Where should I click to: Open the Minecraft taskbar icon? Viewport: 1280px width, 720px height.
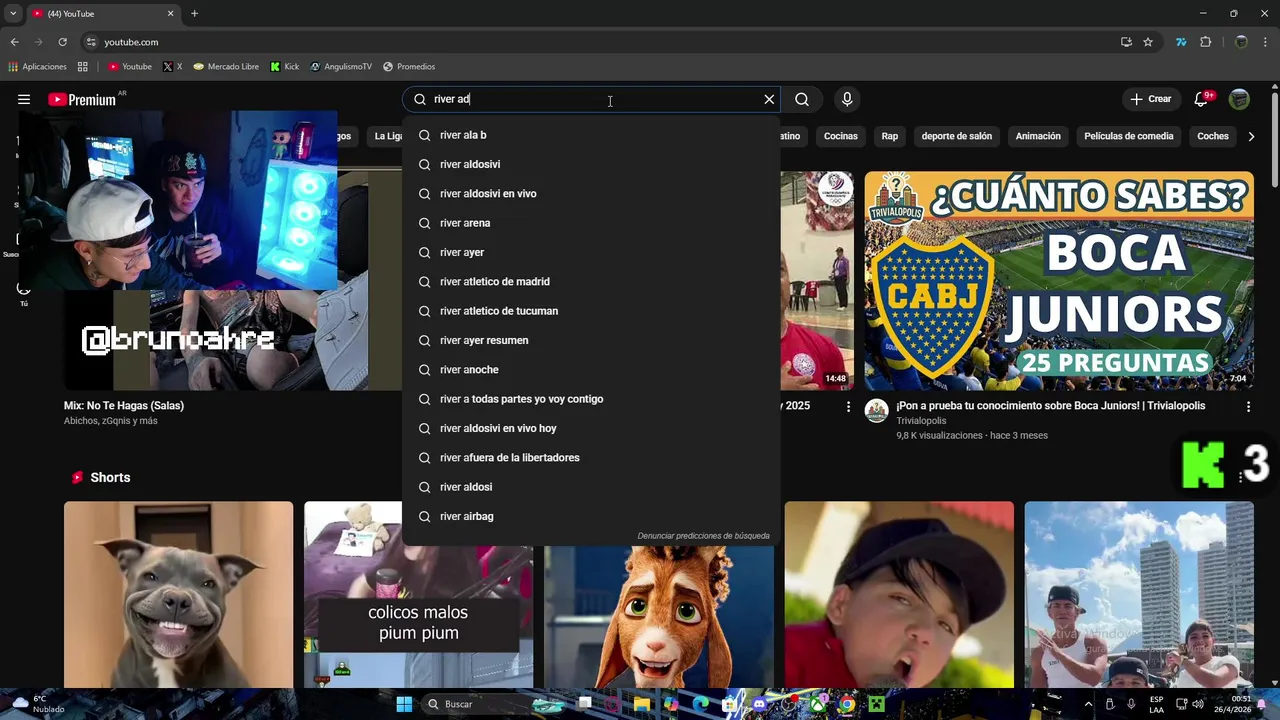point(877,704)
